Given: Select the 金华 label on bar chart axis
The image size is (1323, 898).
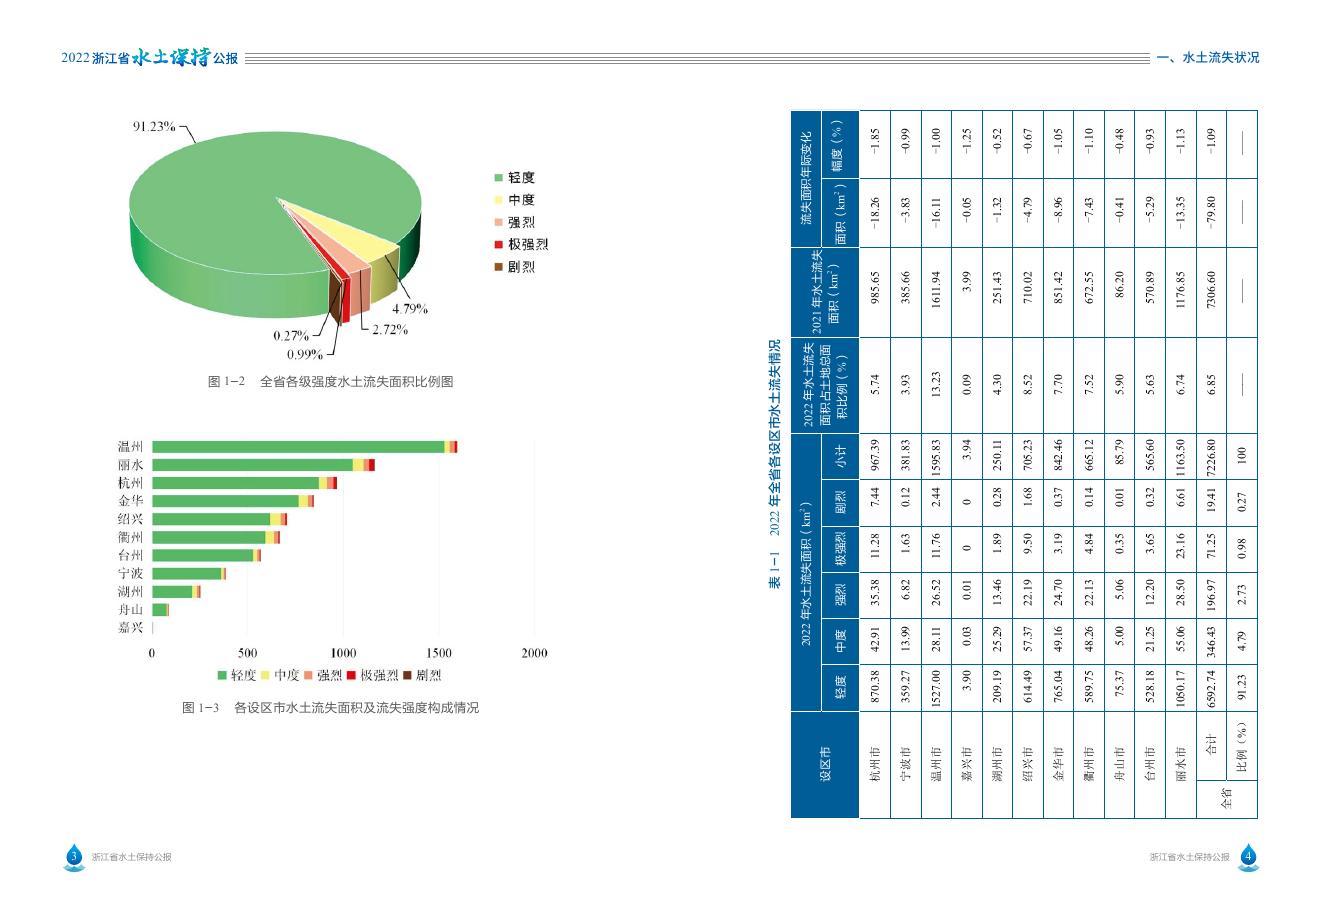Looking at the screenshot, I should coord(130,501).
